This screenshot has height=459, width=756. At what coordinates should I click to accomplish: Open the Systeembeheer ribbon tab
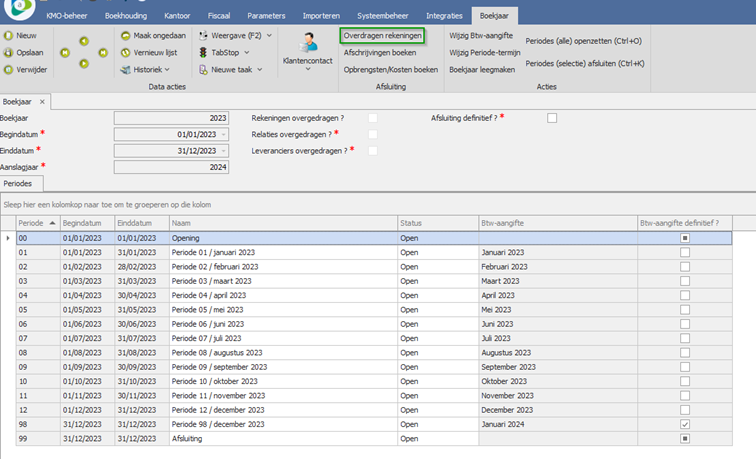point(381,16)
